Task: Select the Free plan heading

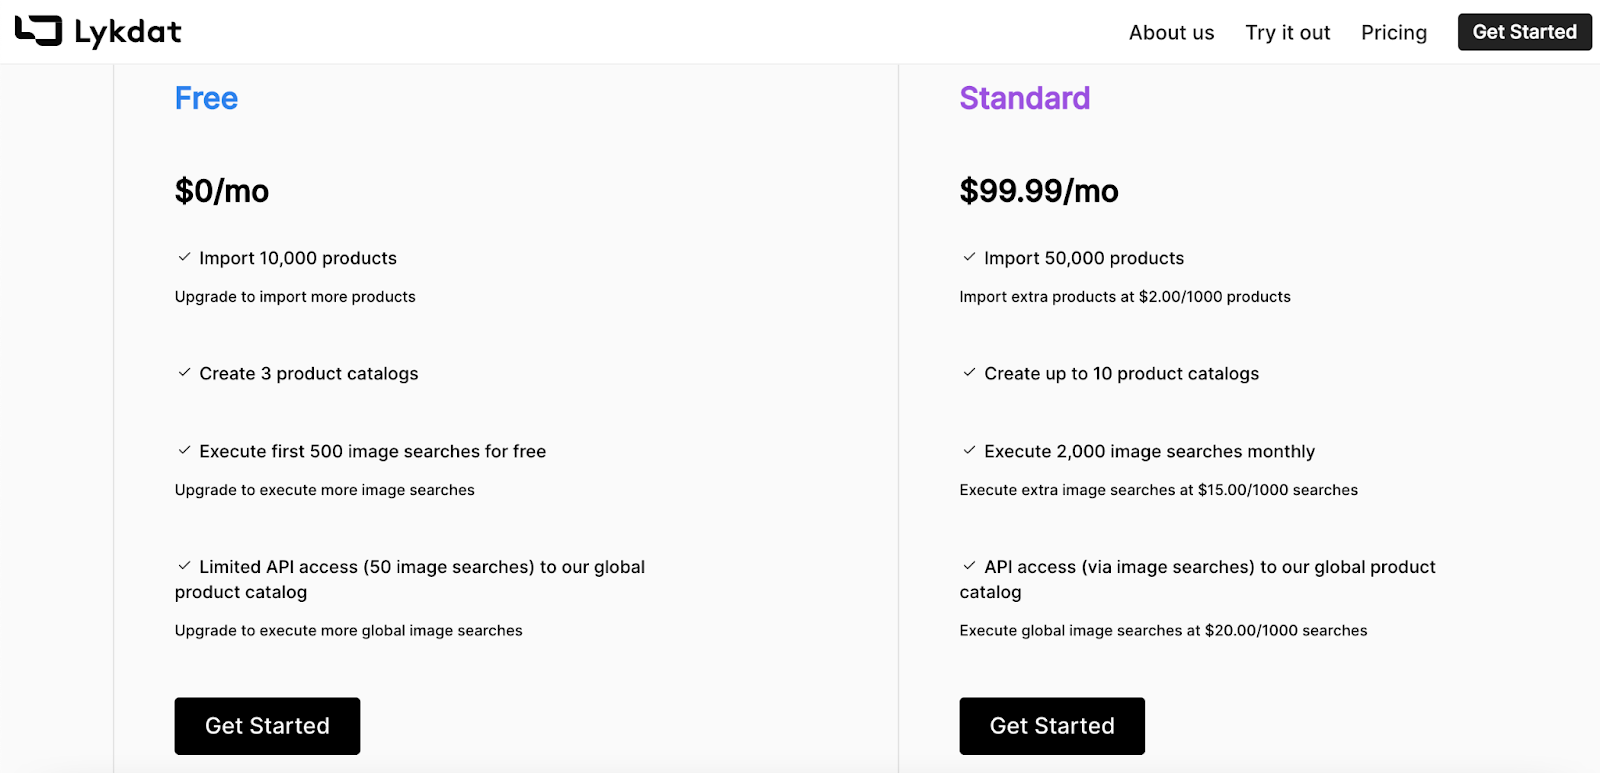Action: (206, 98)
